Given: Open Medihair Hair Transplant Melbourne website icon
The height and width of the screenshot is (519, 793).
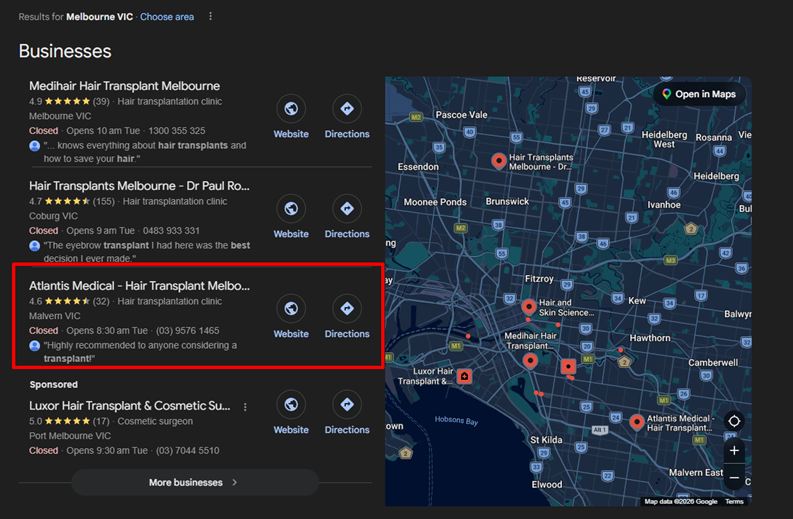Looking at the screenshot, I should 291,109.
